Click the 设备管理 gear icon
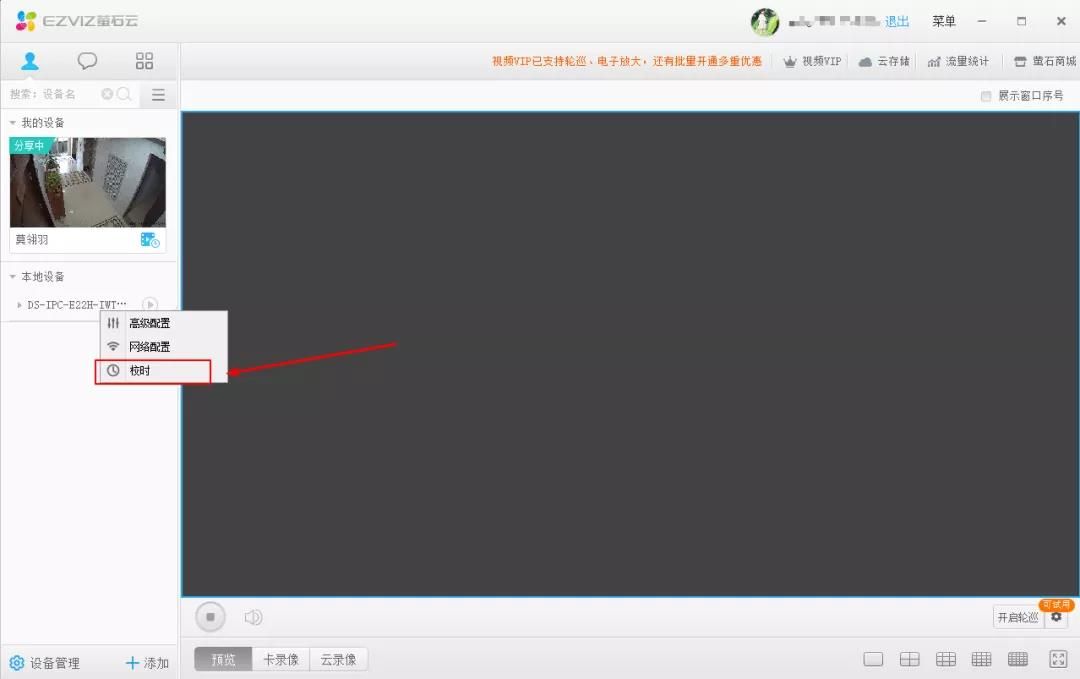Viewport: 1080px width, 679px height. (x=17, y=662)
